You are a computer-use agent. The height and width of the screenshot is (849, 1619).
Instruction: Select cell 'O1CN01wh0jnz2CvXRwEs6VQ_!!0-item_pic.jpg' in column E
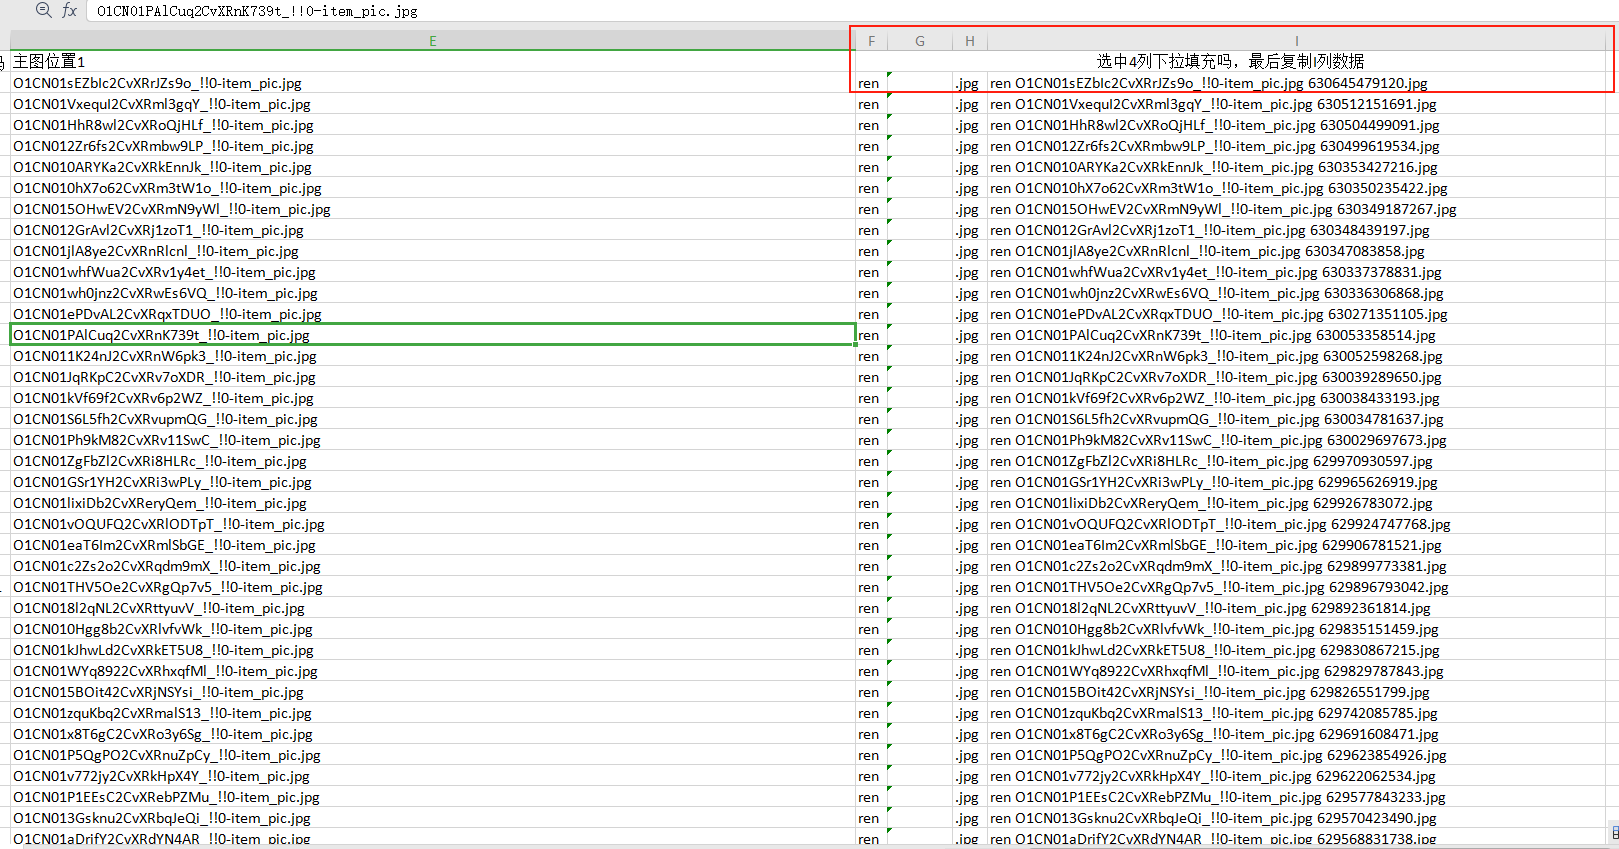pyautogui.click(x=432, y=293)
